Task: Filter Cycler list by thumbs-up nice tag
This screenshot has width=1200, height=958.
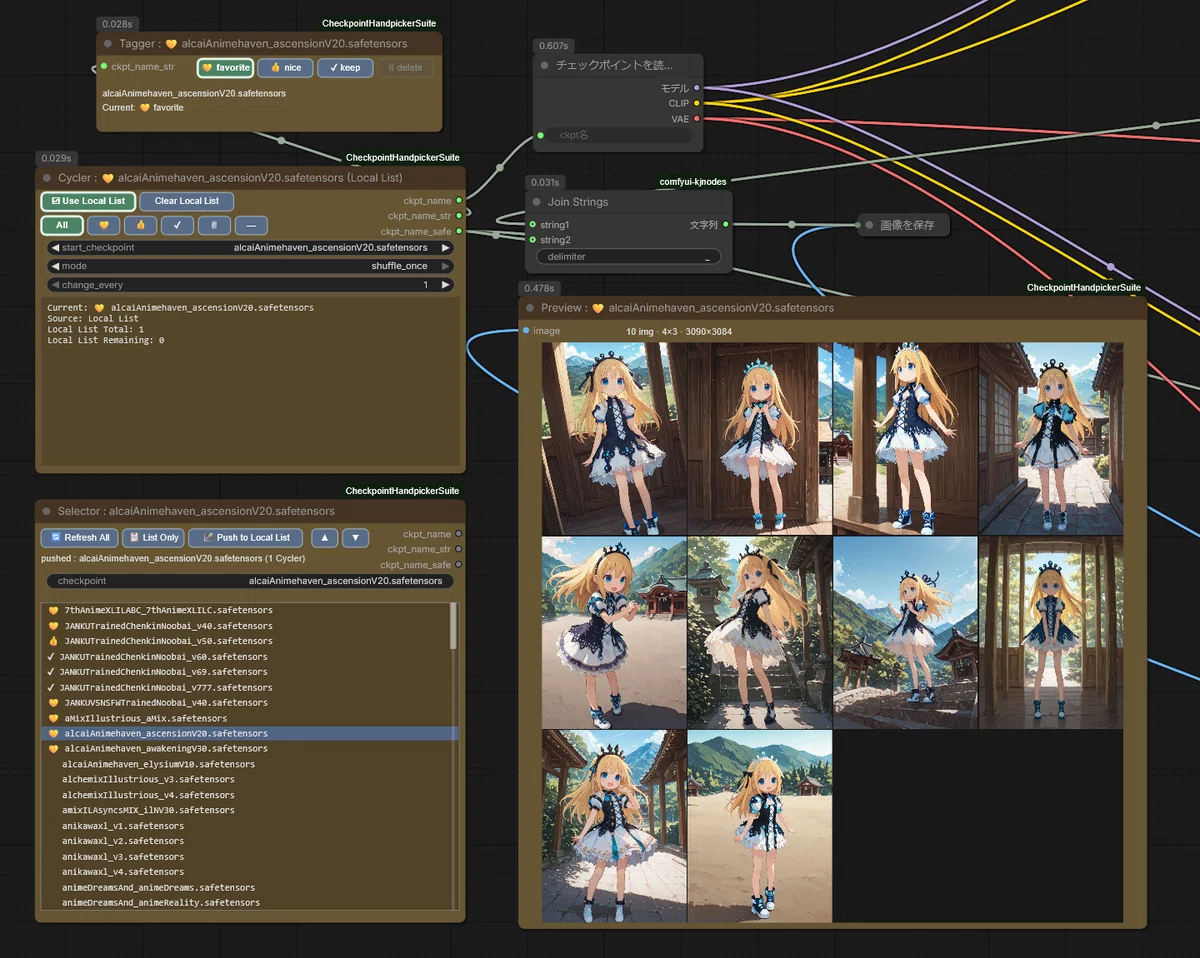Action: click(140, 225)
